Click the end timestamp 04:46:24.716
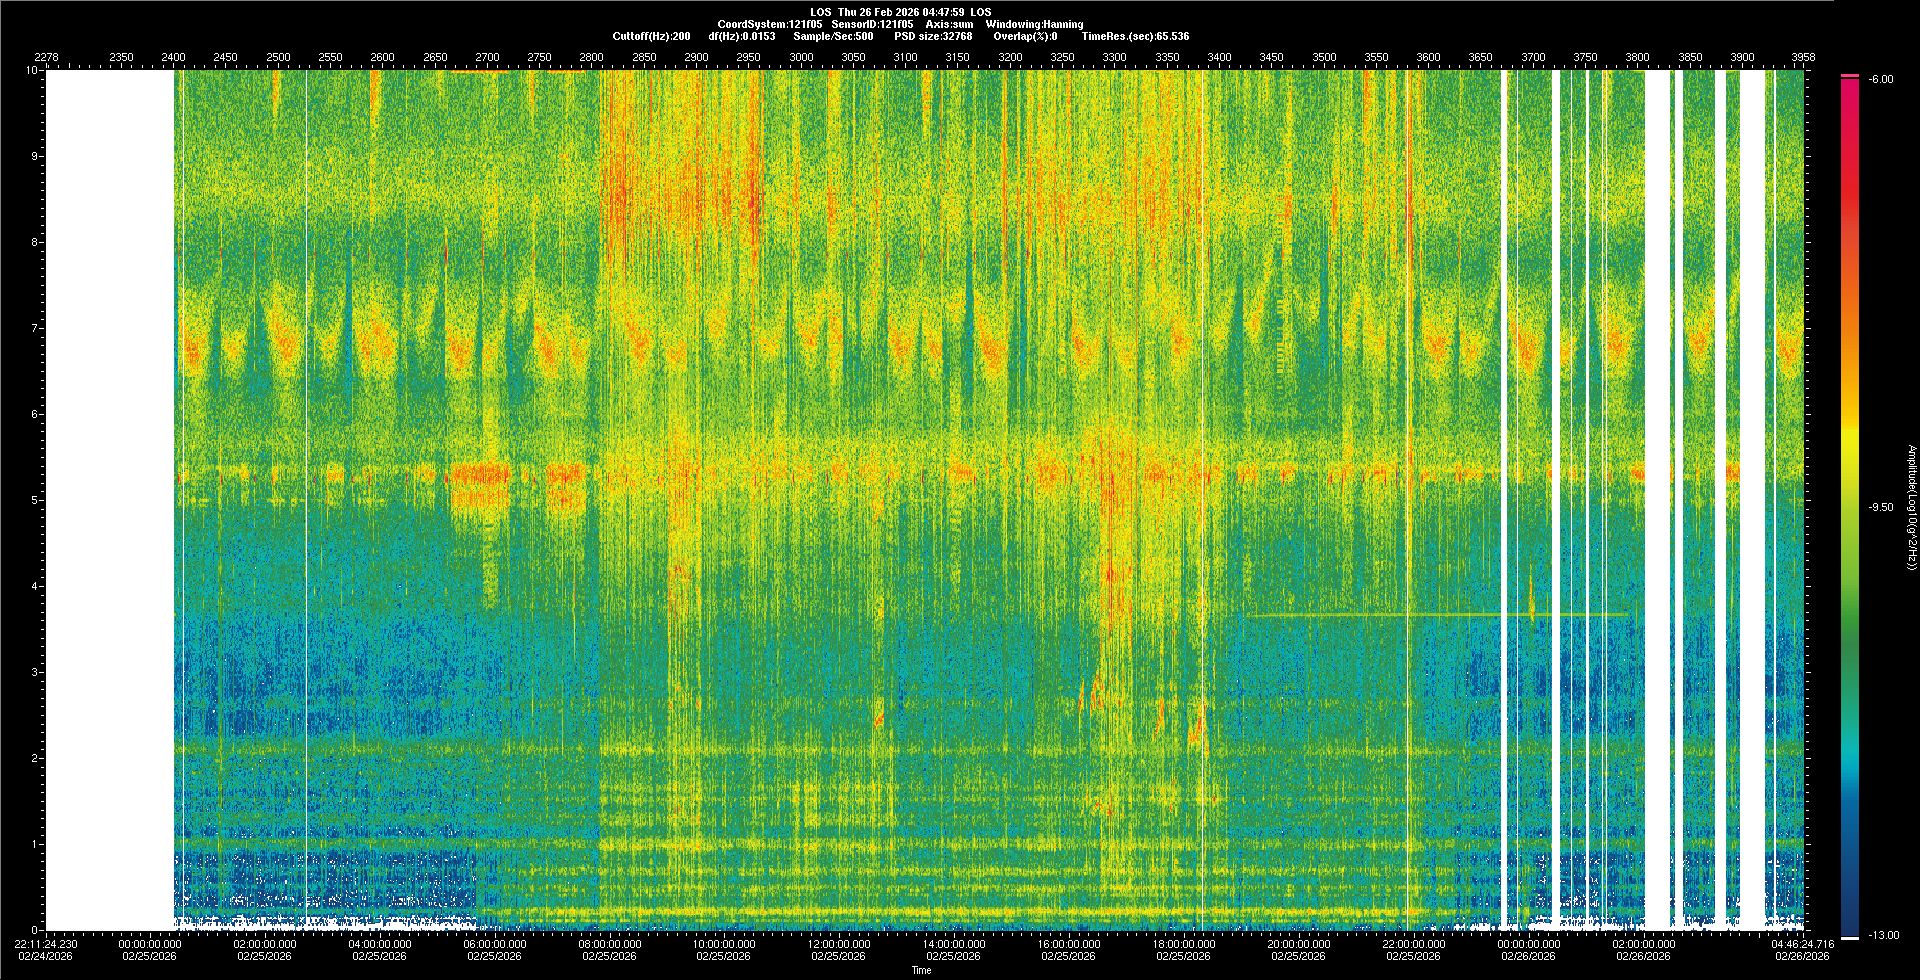Image resolution: width=1920 pixels, height=980 pixels. pos(1803,943)
